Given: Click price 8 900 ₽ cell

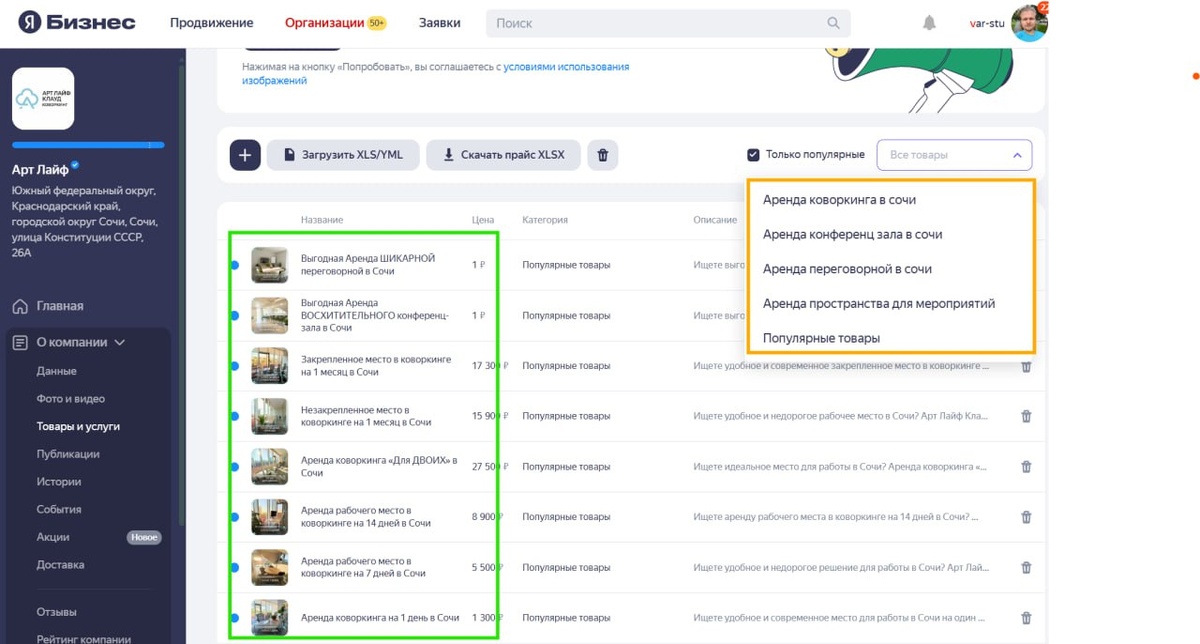Looking at the screenshot, I should [485, 517].
